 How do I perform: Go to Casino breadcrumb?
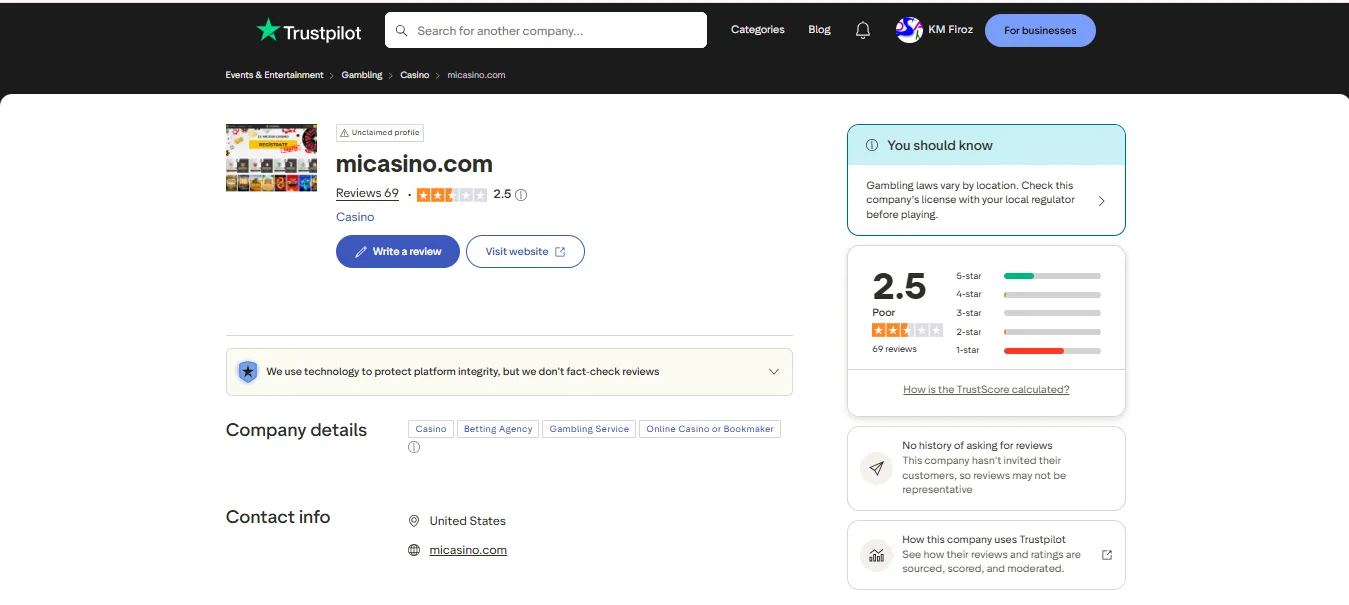click(415, 75)
